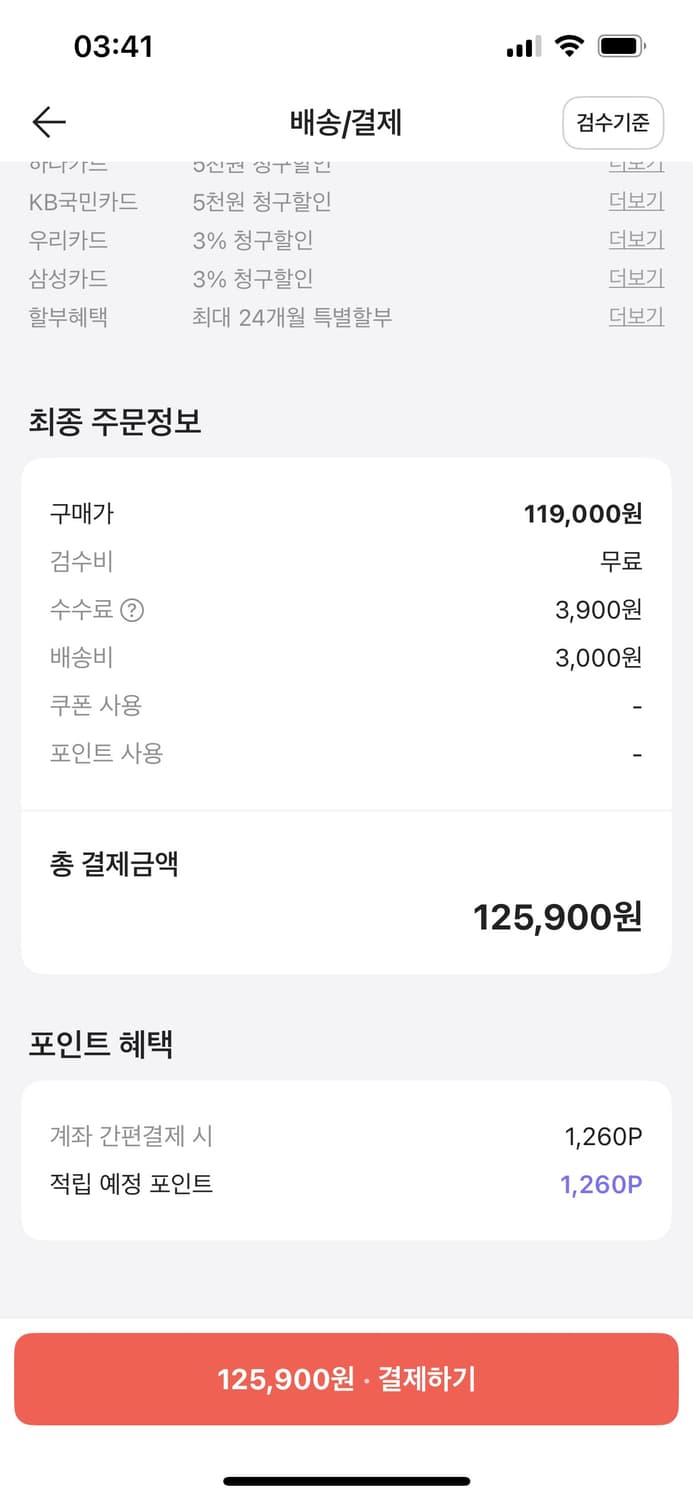Select the 계좌 간편결제 시 row
The image size is (693, 1500).
346,1135
